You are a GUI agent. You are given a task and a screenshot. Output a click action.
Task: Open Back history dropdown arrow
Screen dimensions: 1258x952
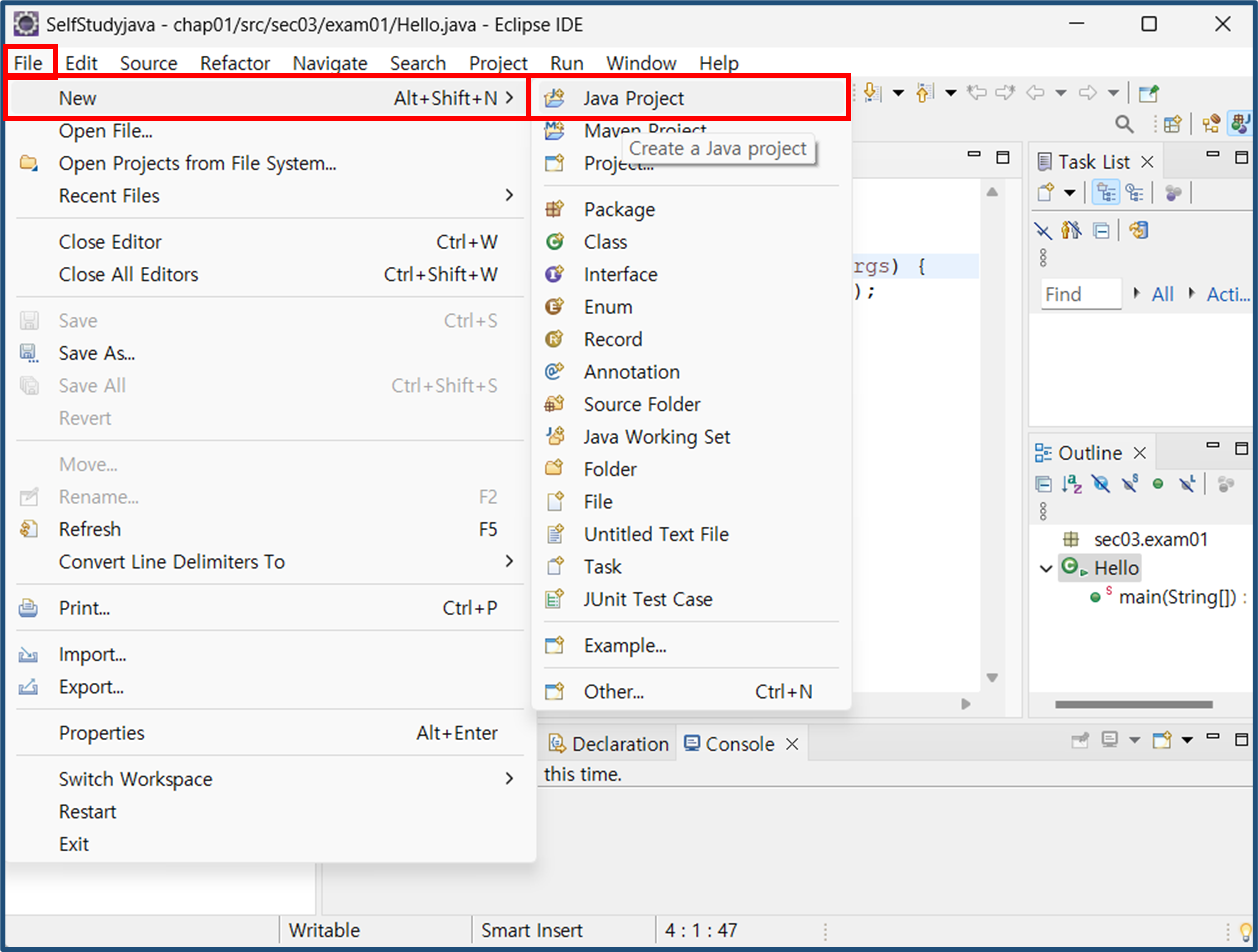(1061, 93)
